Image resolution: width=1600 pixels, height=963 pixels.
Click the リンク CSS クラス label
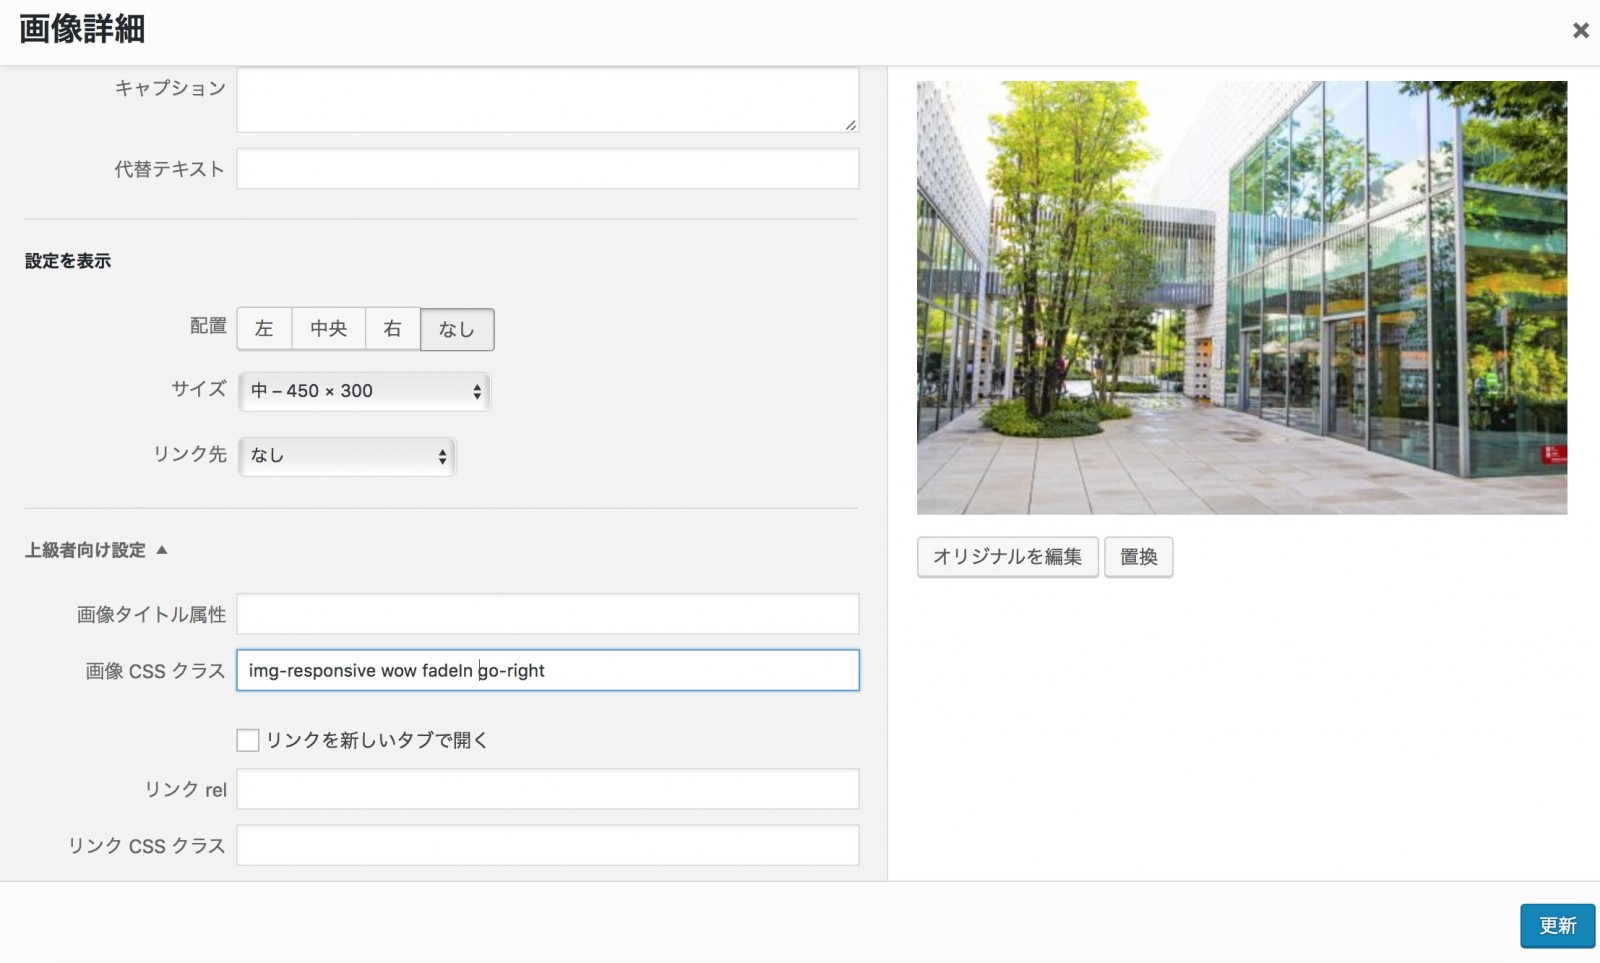click(x=147, y=846)
